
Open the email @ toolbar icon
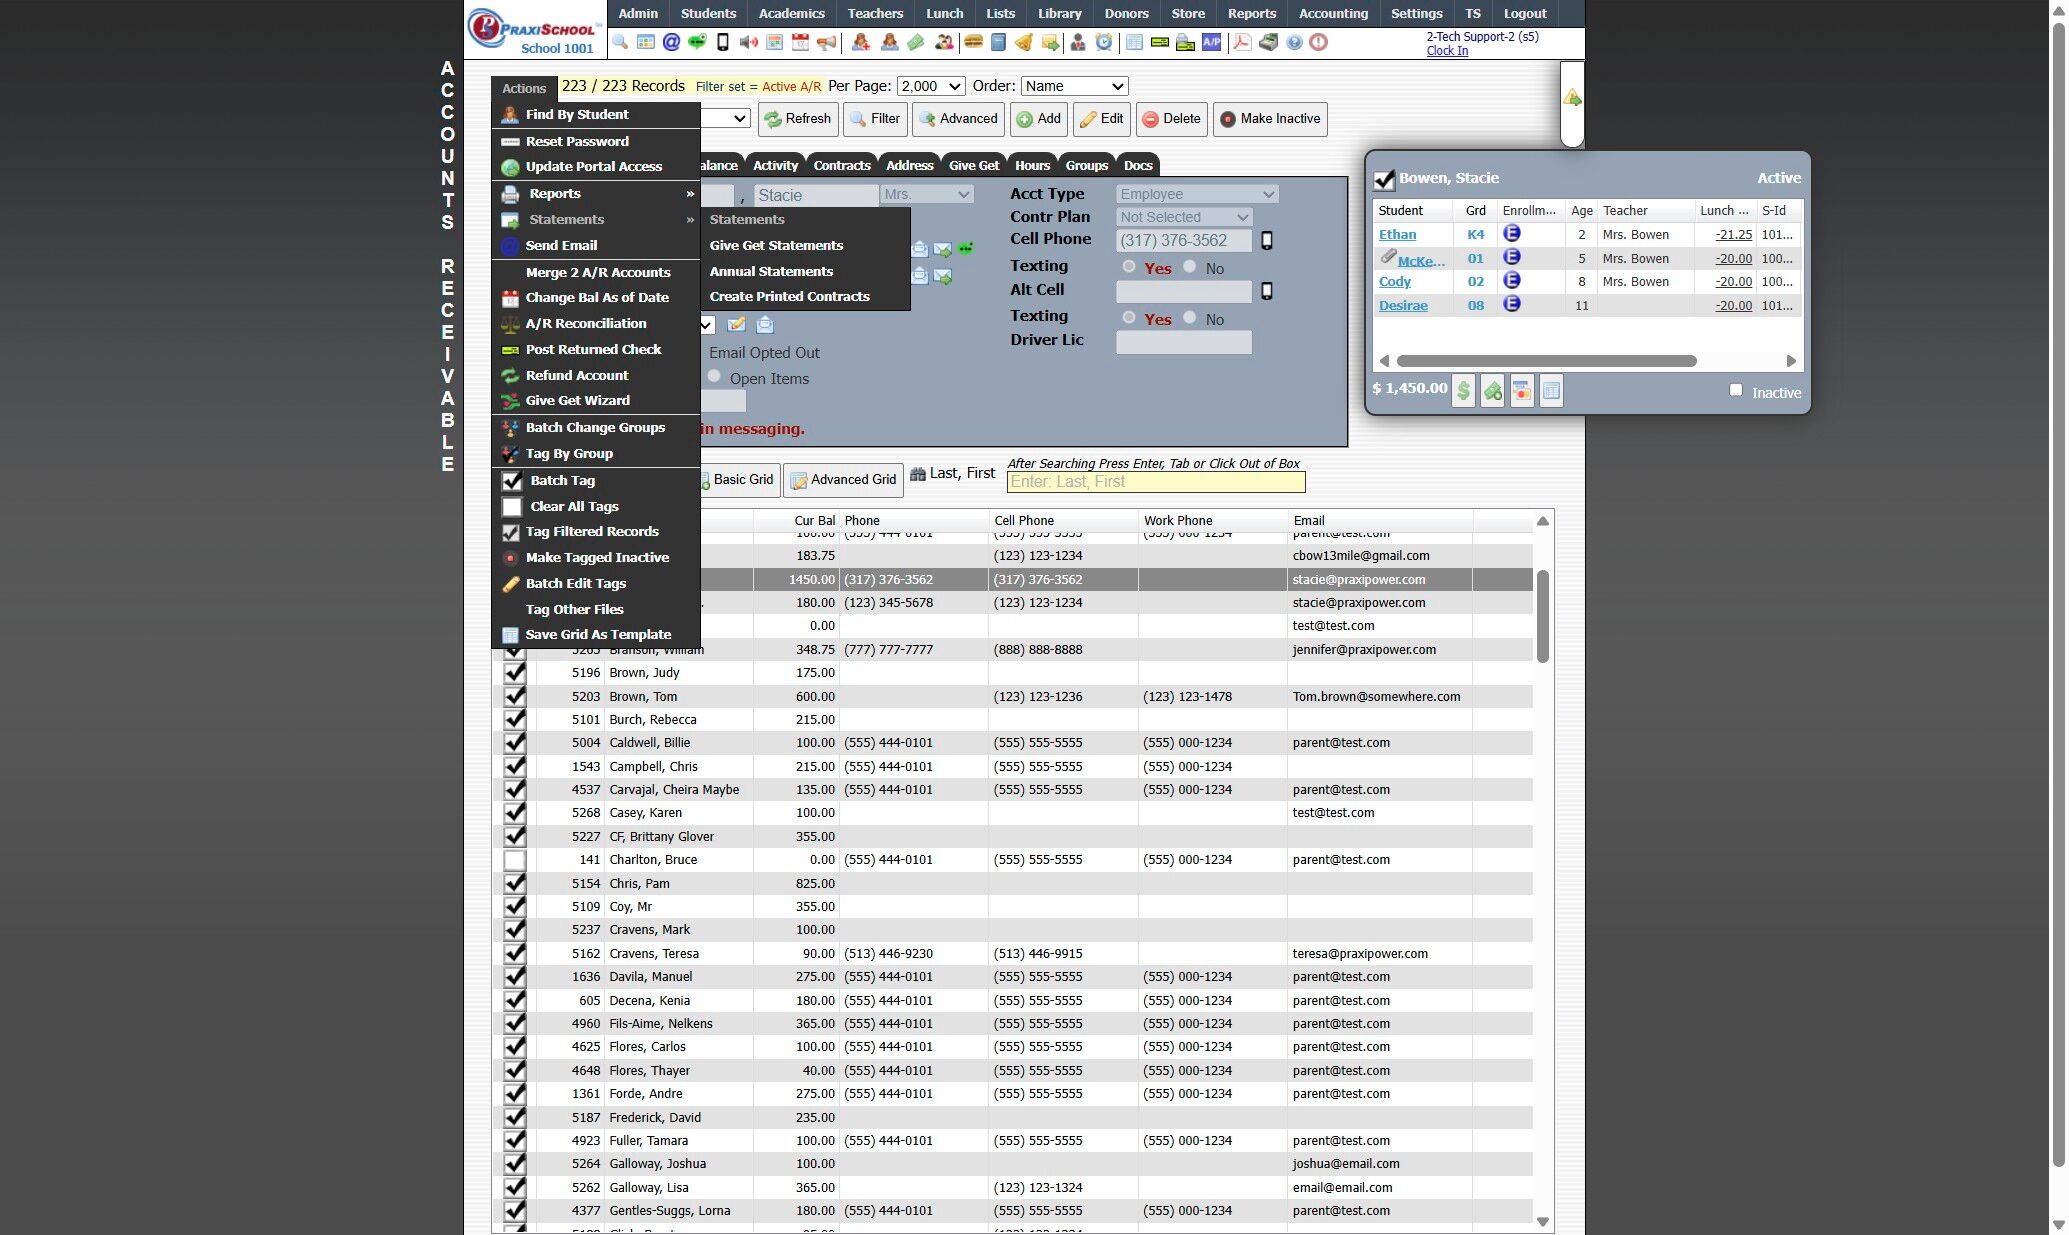pos(671,42)
